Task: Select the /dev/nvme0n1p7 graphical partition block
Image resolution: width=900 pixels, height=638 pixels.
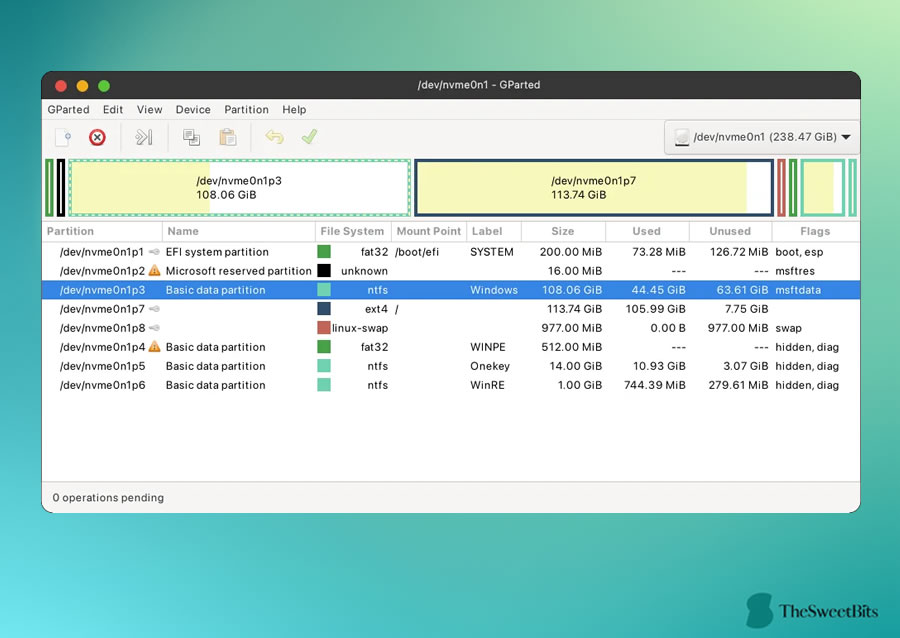Action: (x=594, y=188)
